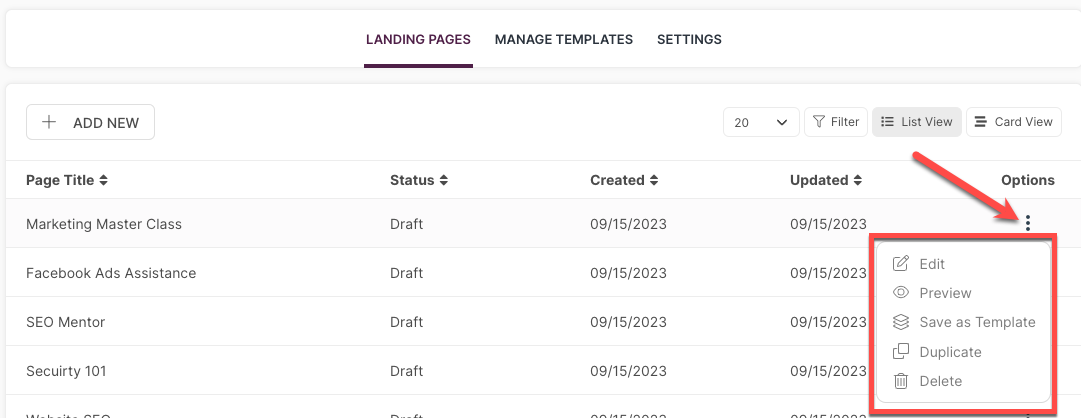Switch to List View
1081x418 pixels.
tap(916, 122)
